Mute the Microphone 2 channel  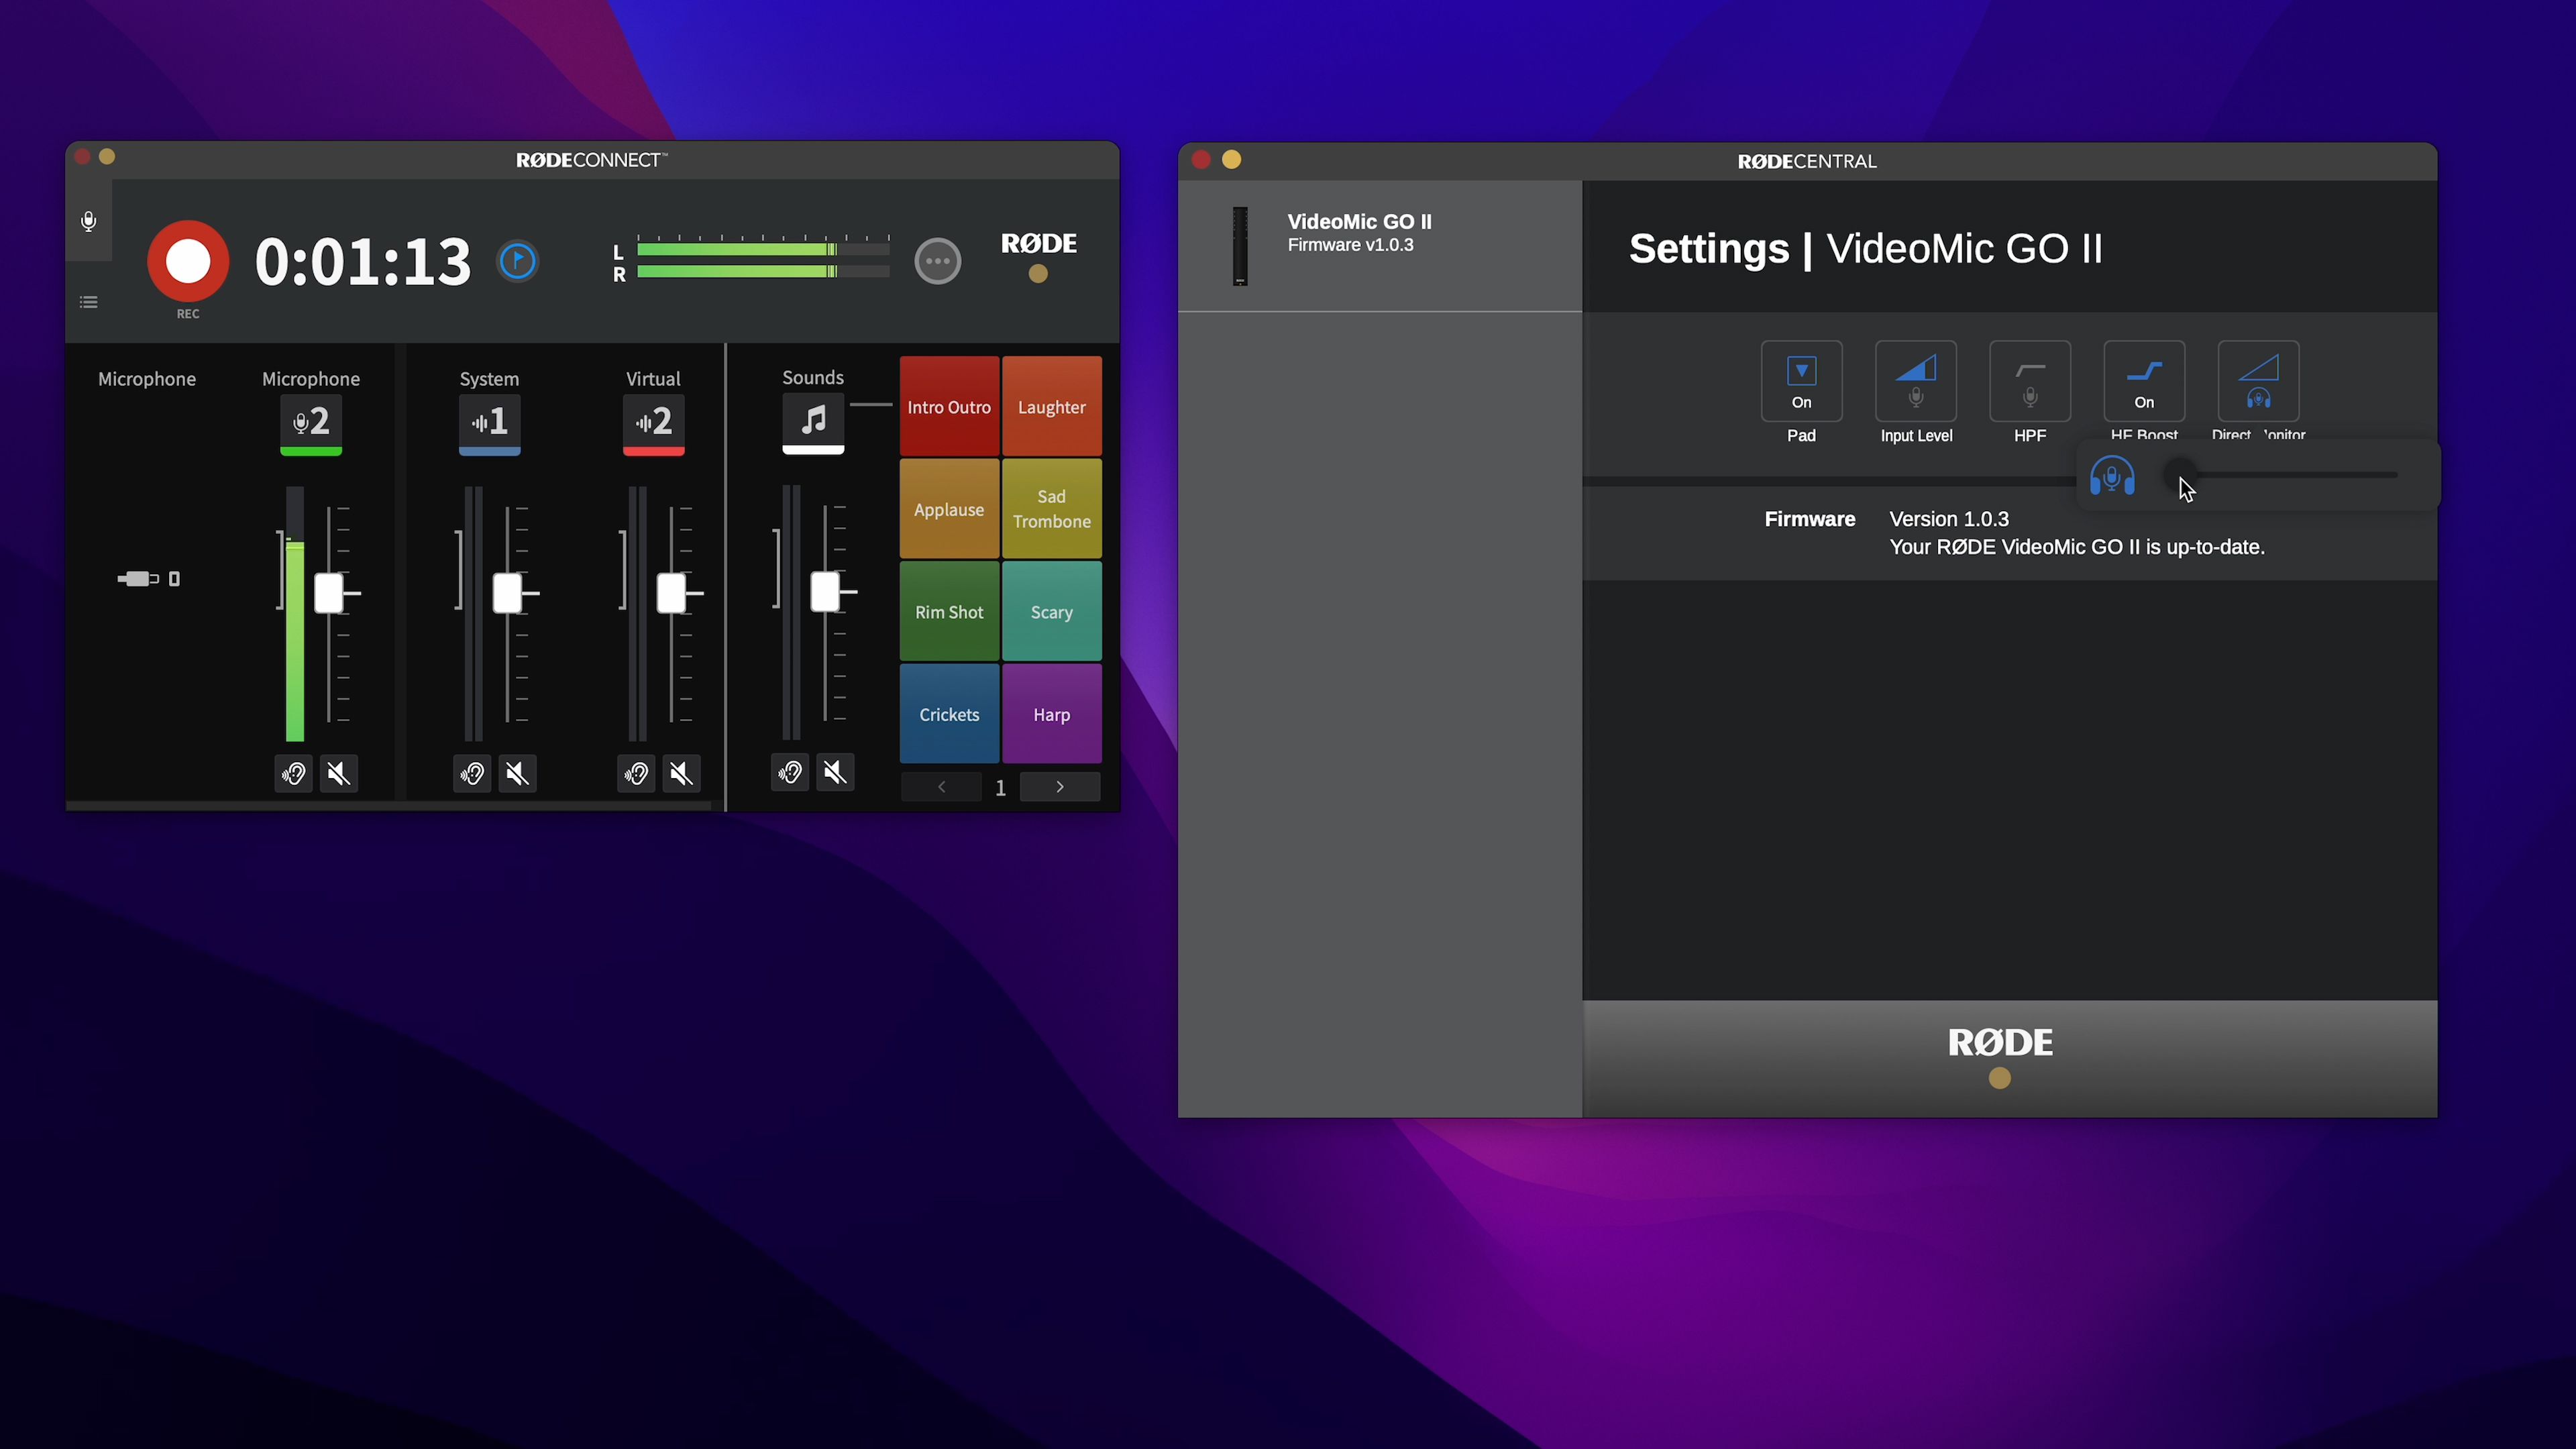click(339, 773)
